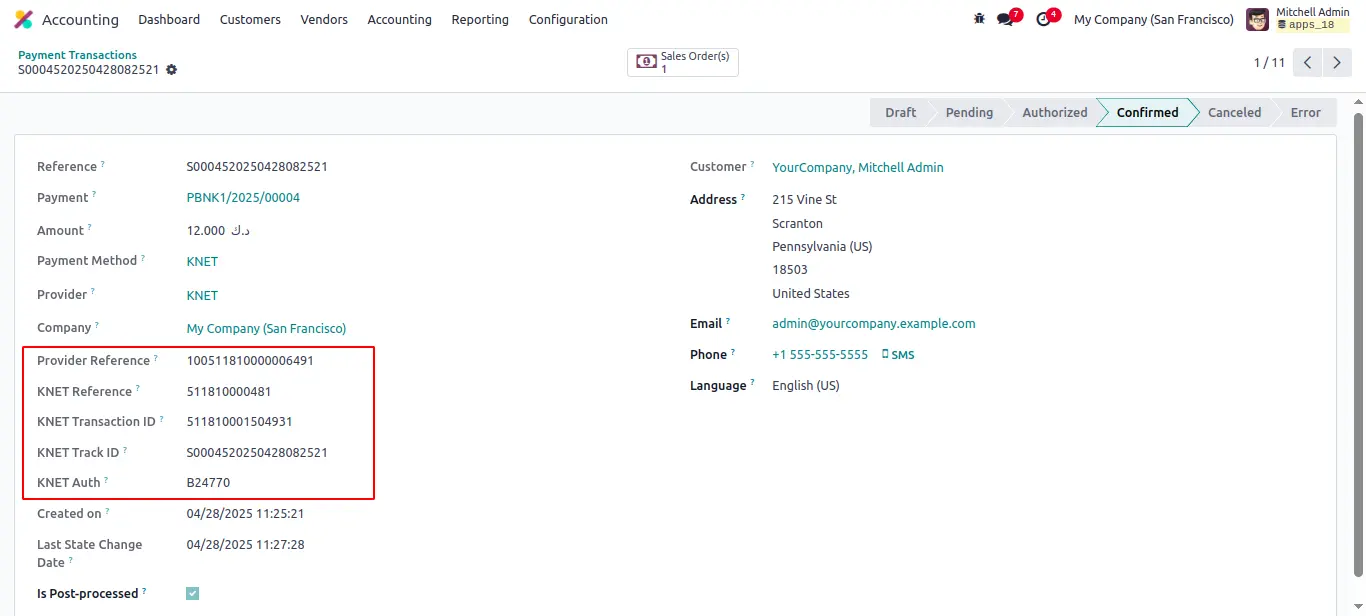
Task: Click help tooltip icon beside KNET Auth label
Action: click(x=106, y=479)
